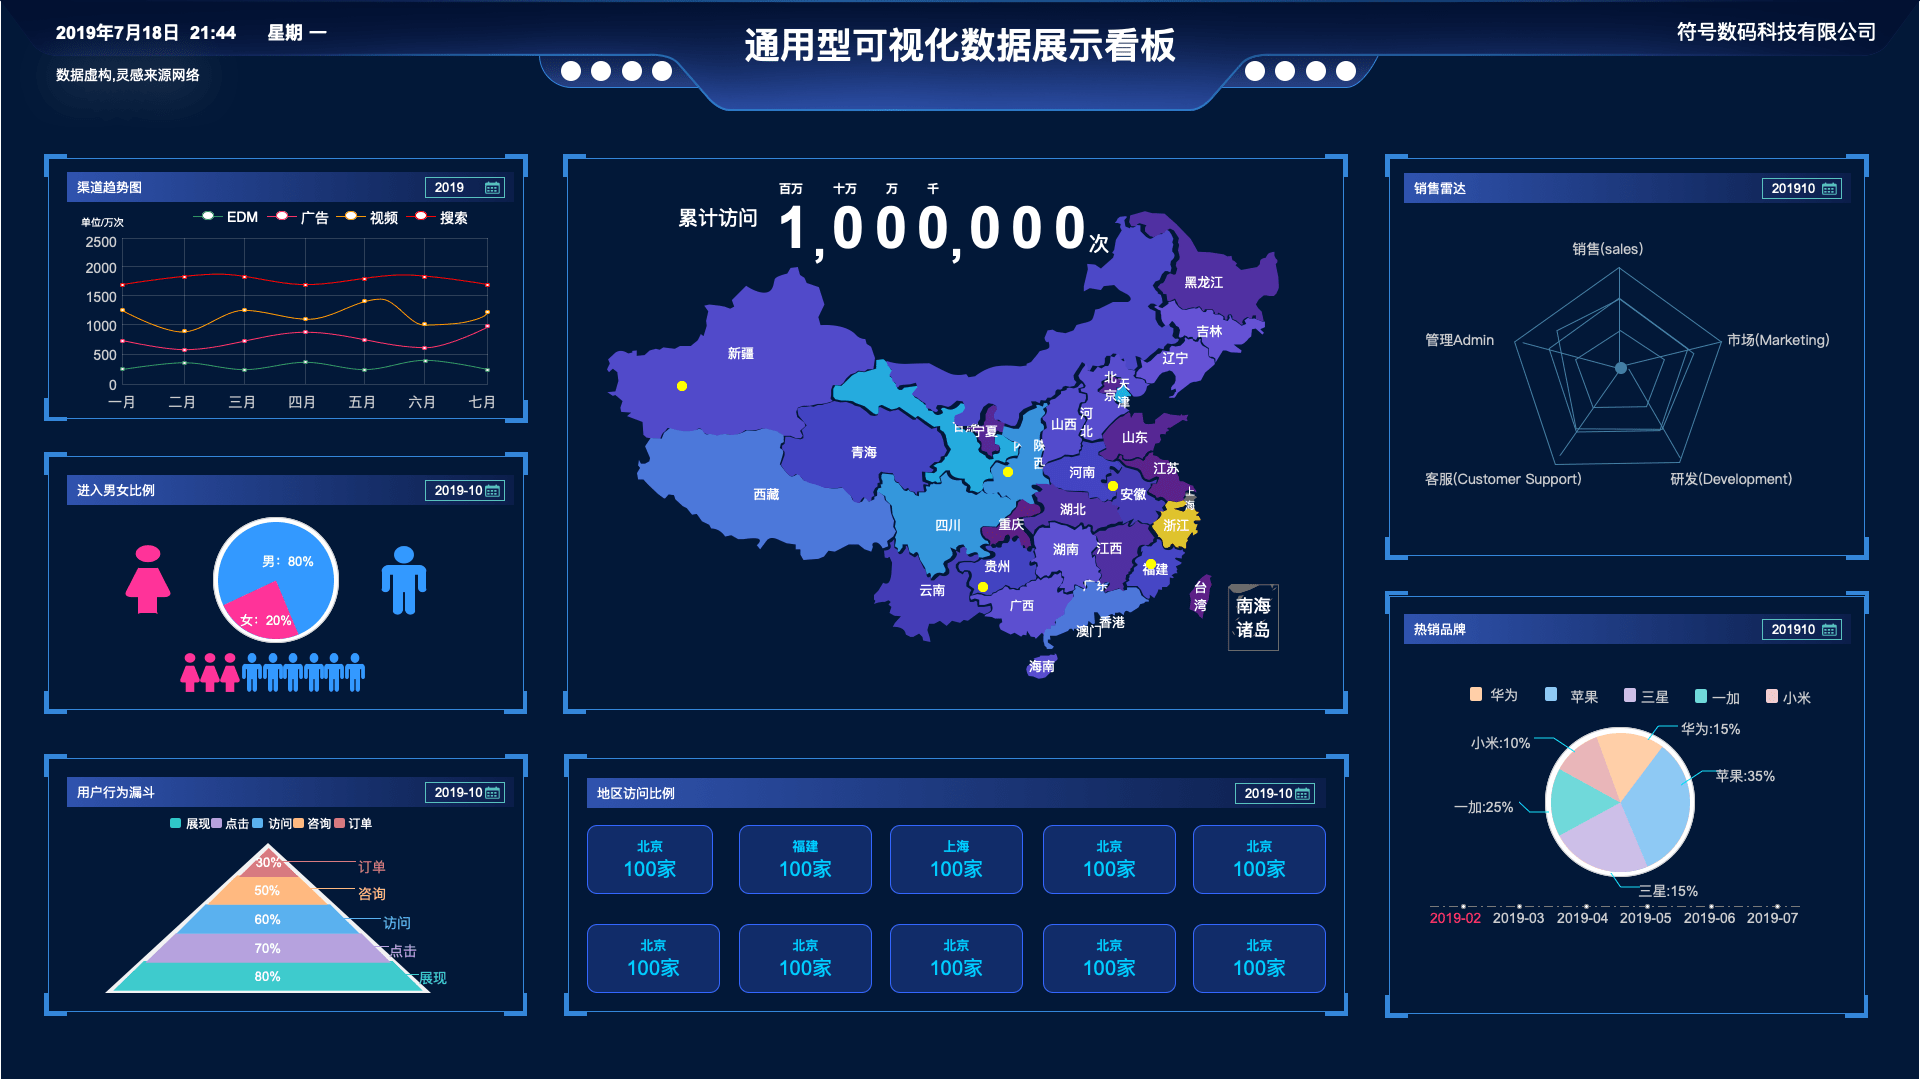This screenshot has height=1080, width=1920.
Task: Click the 小米:10% pie label
Action: (1500, 743)
